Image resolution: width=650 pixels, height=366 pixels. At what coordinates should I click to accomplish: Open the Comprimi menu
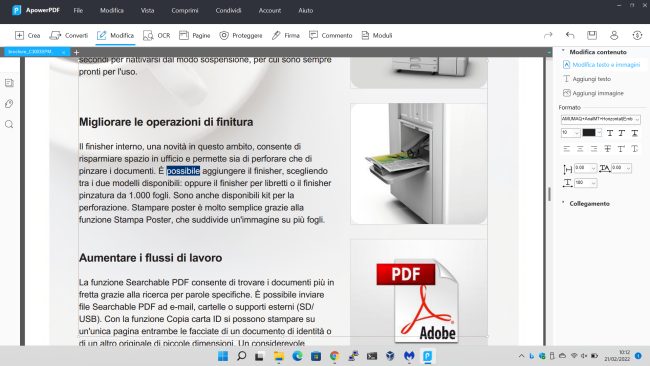click(185, 10)
